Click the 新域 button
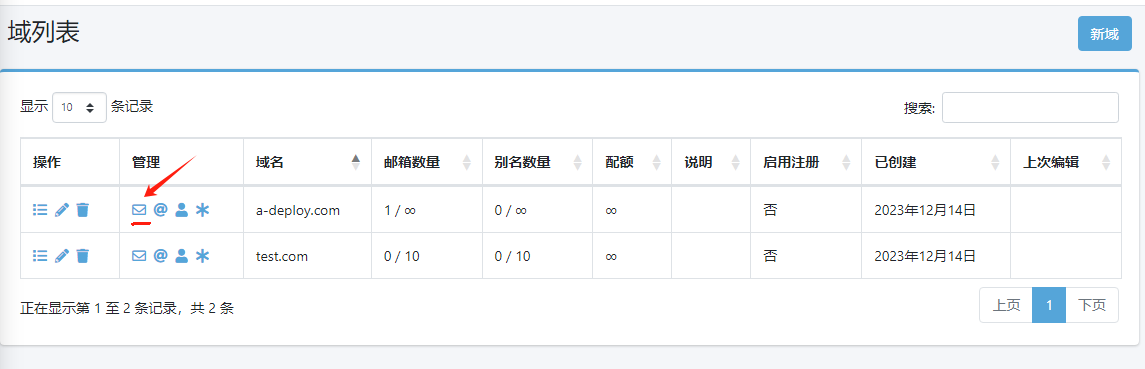This screenshot has height=369, width=1145. pos(1104,34)
